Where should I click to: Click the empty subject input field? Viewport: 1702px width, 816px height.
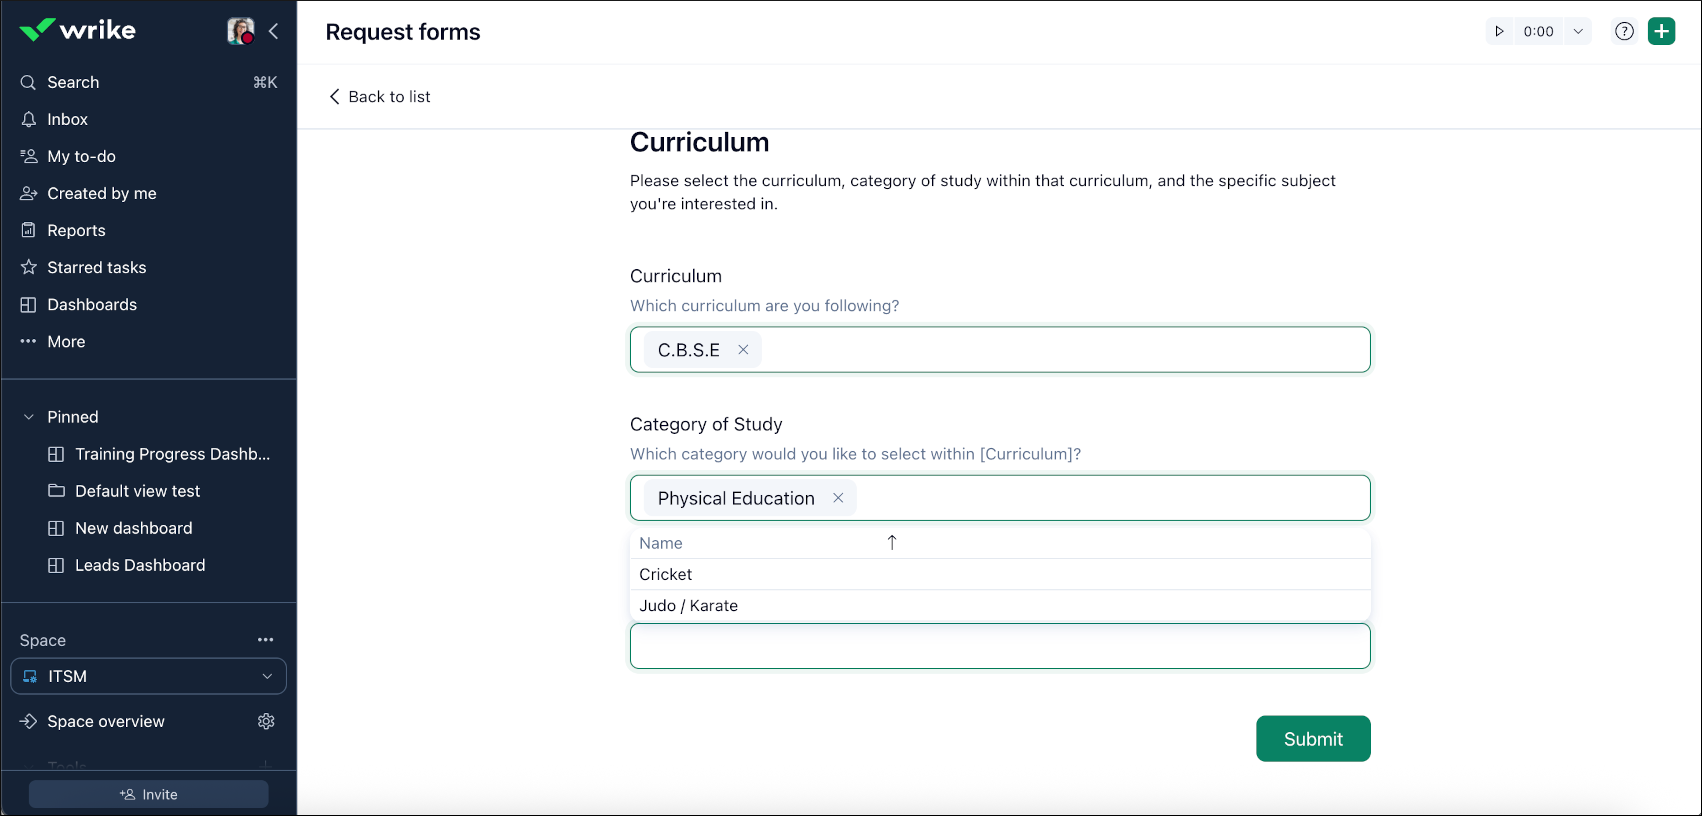pos(1000,646)
